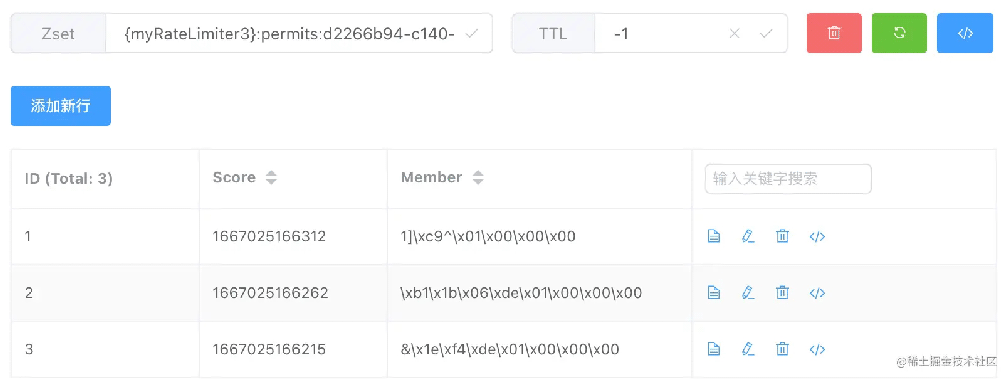Viewport: 1008px width, 379px height.
Task: Click the 添加新行 add row button
Action: point(60,106)
